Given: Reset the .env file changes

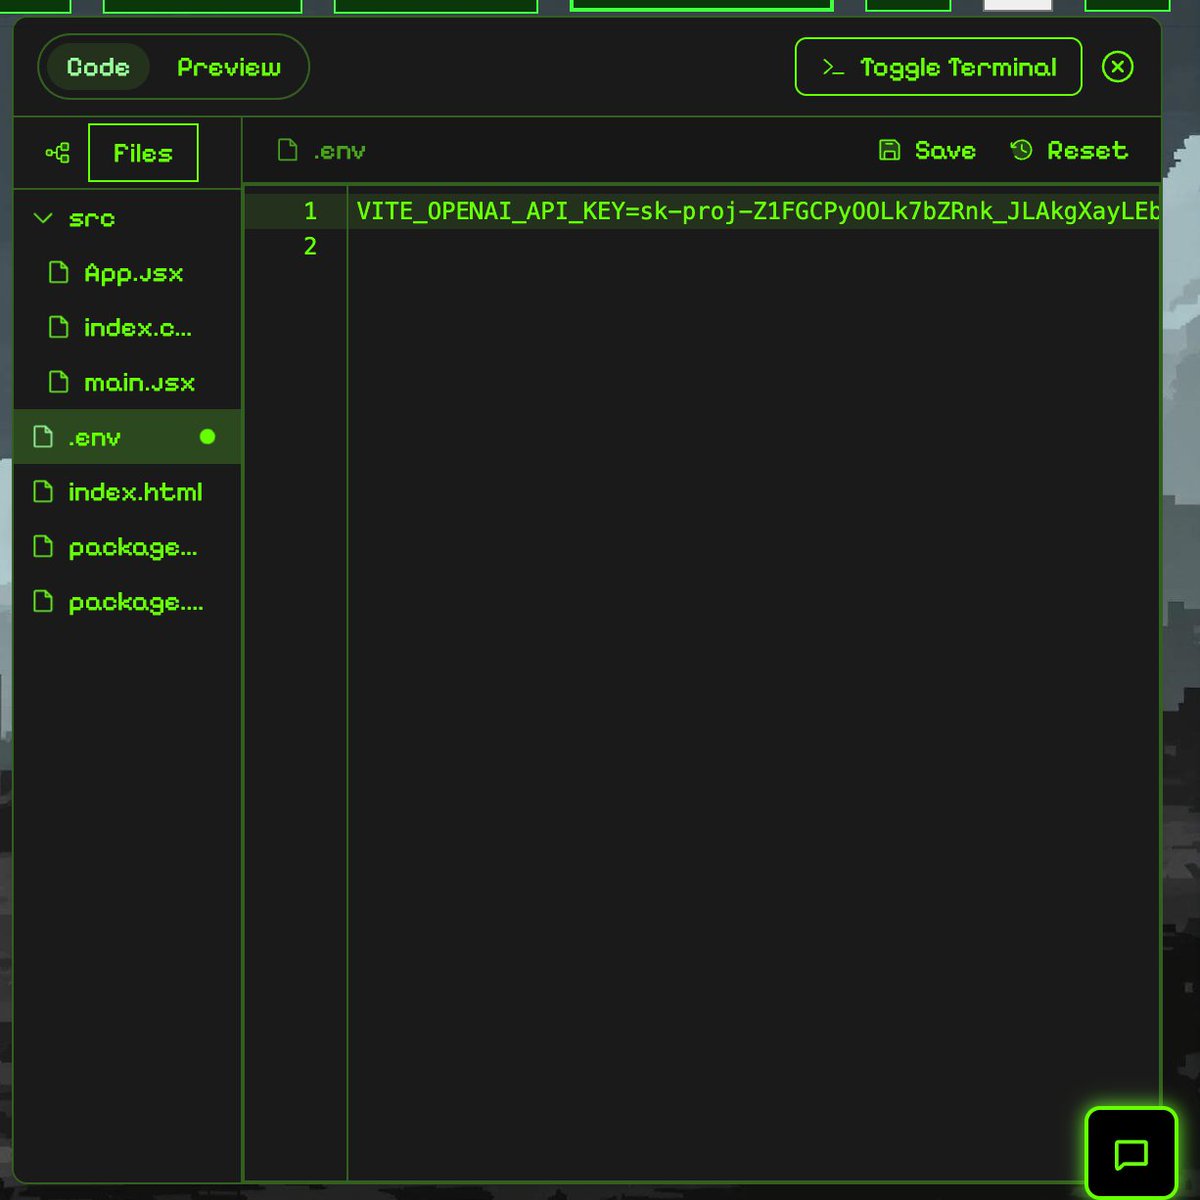Looking at the screenshot, I should click(x=1069, y=150).
